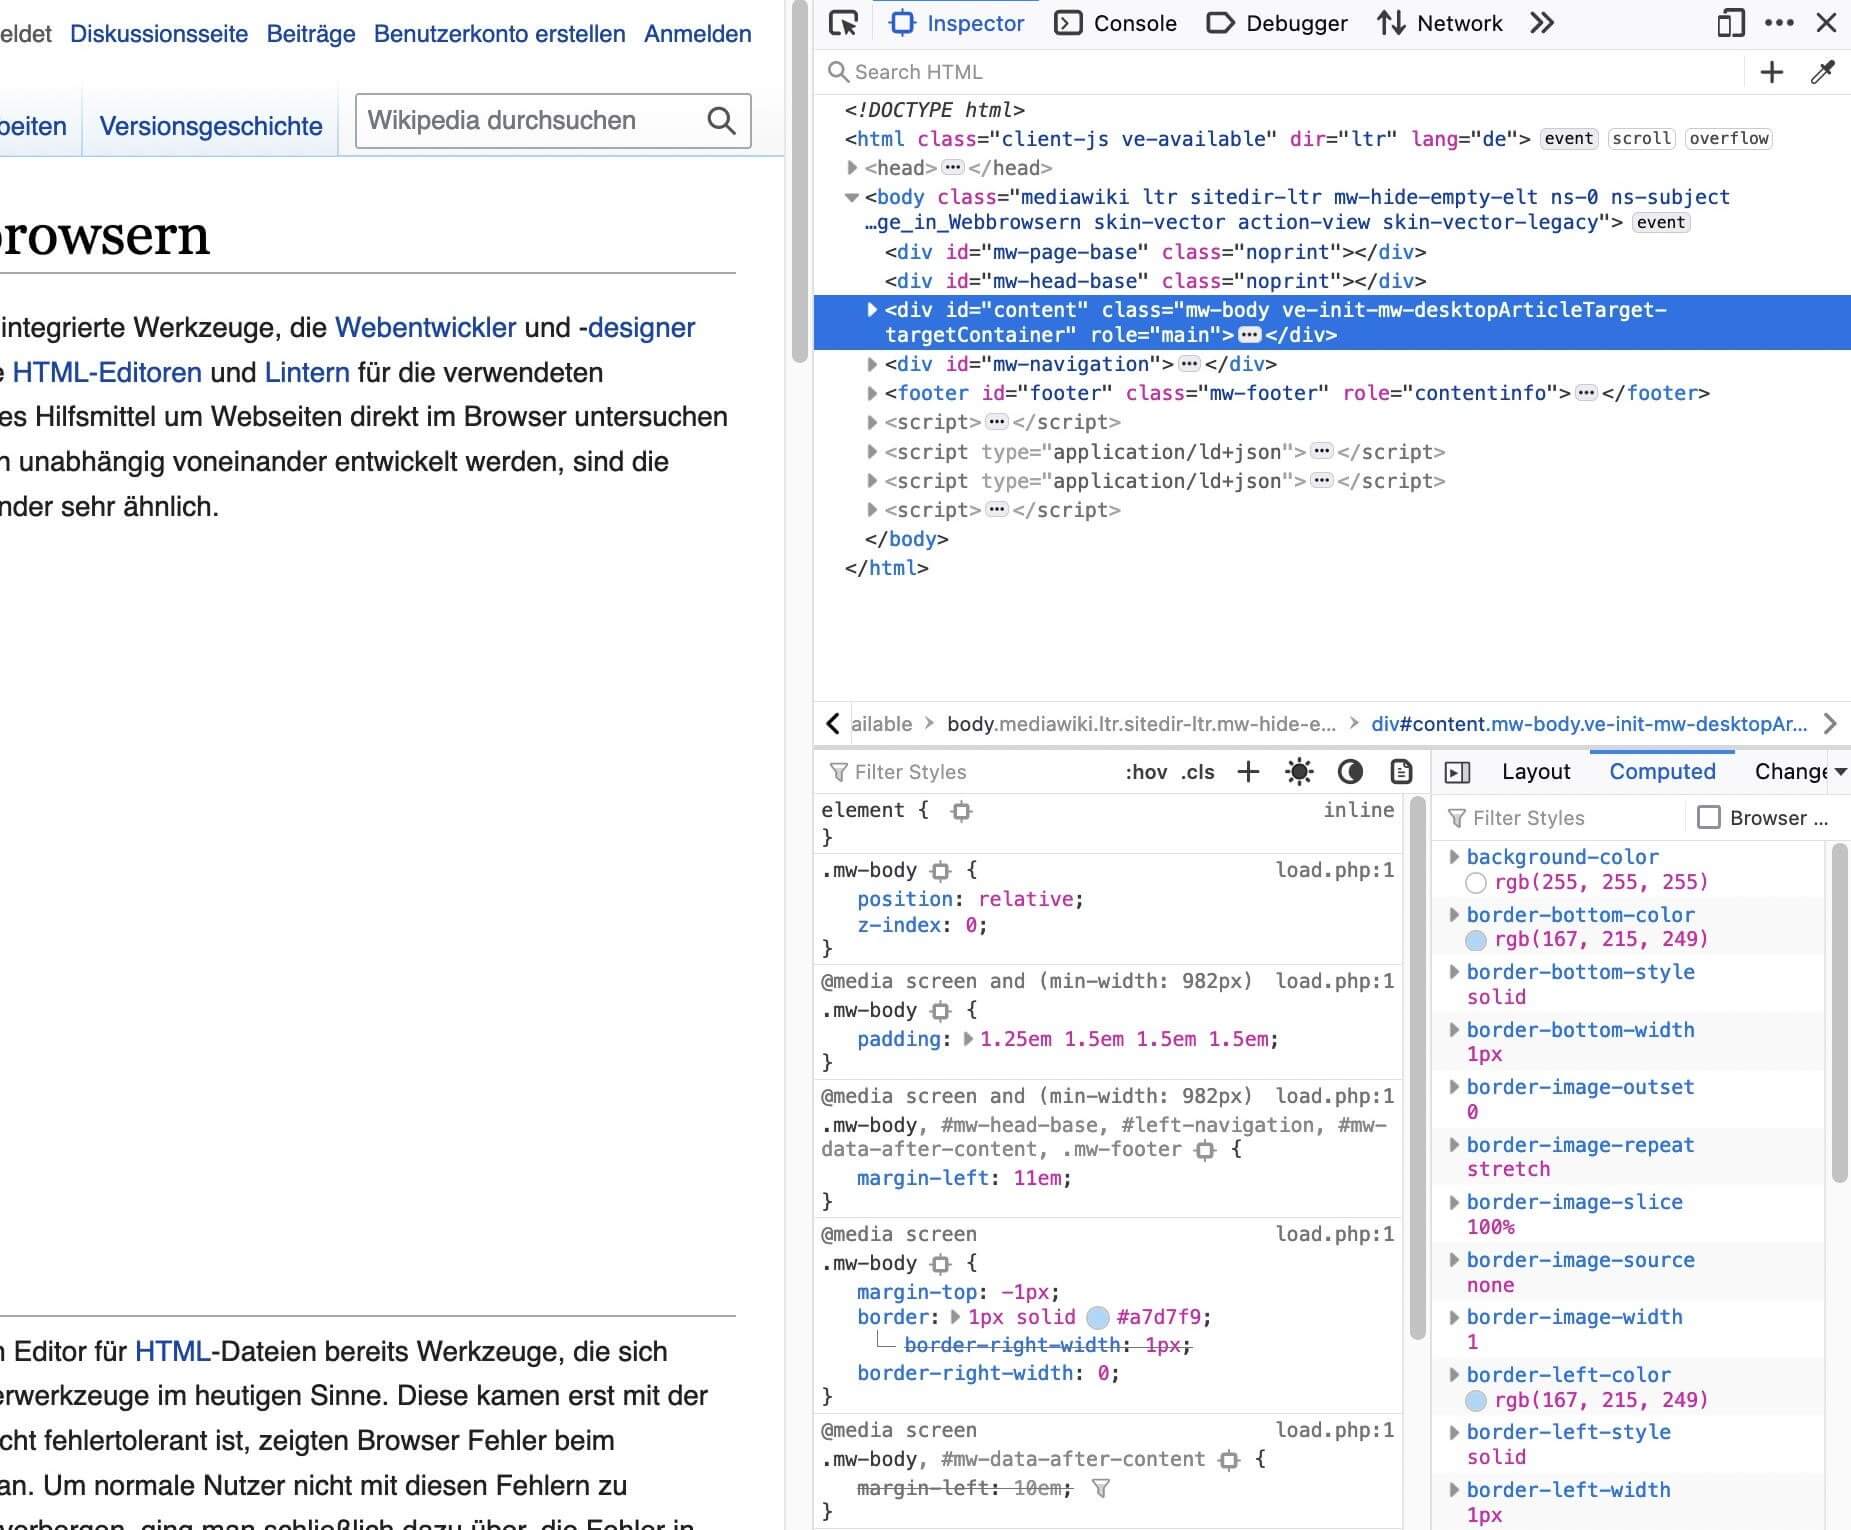Pick a color with the eyedropper
Screen dimensions: 1851x1530
tap(1822, 72)
